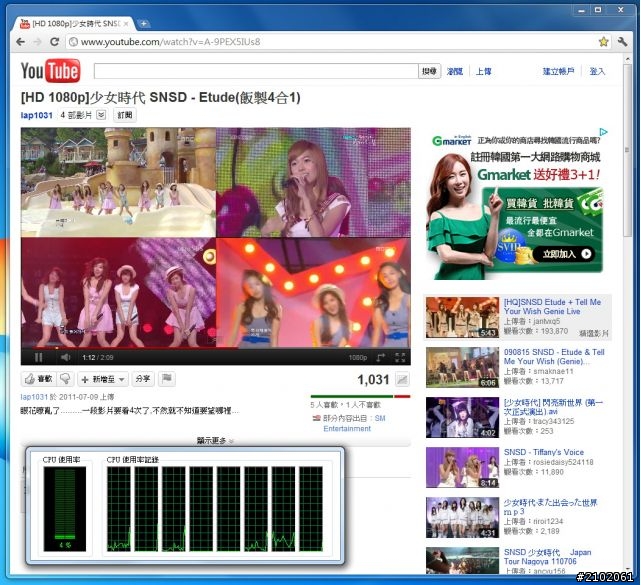The image size is (641, 585).
Task: Toggle the expand player size icon
Action: [381, 358]
